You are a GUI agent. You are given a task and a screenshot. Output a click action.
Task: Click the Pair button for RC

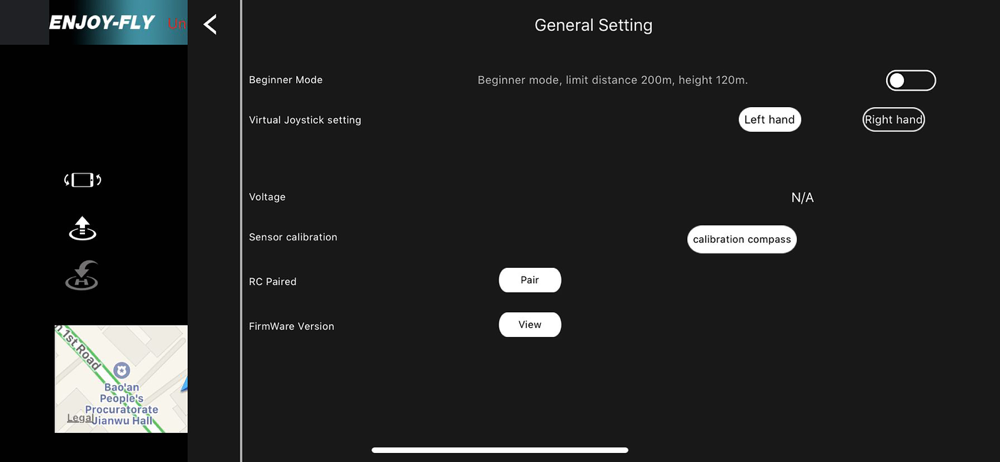click(530, 280)
